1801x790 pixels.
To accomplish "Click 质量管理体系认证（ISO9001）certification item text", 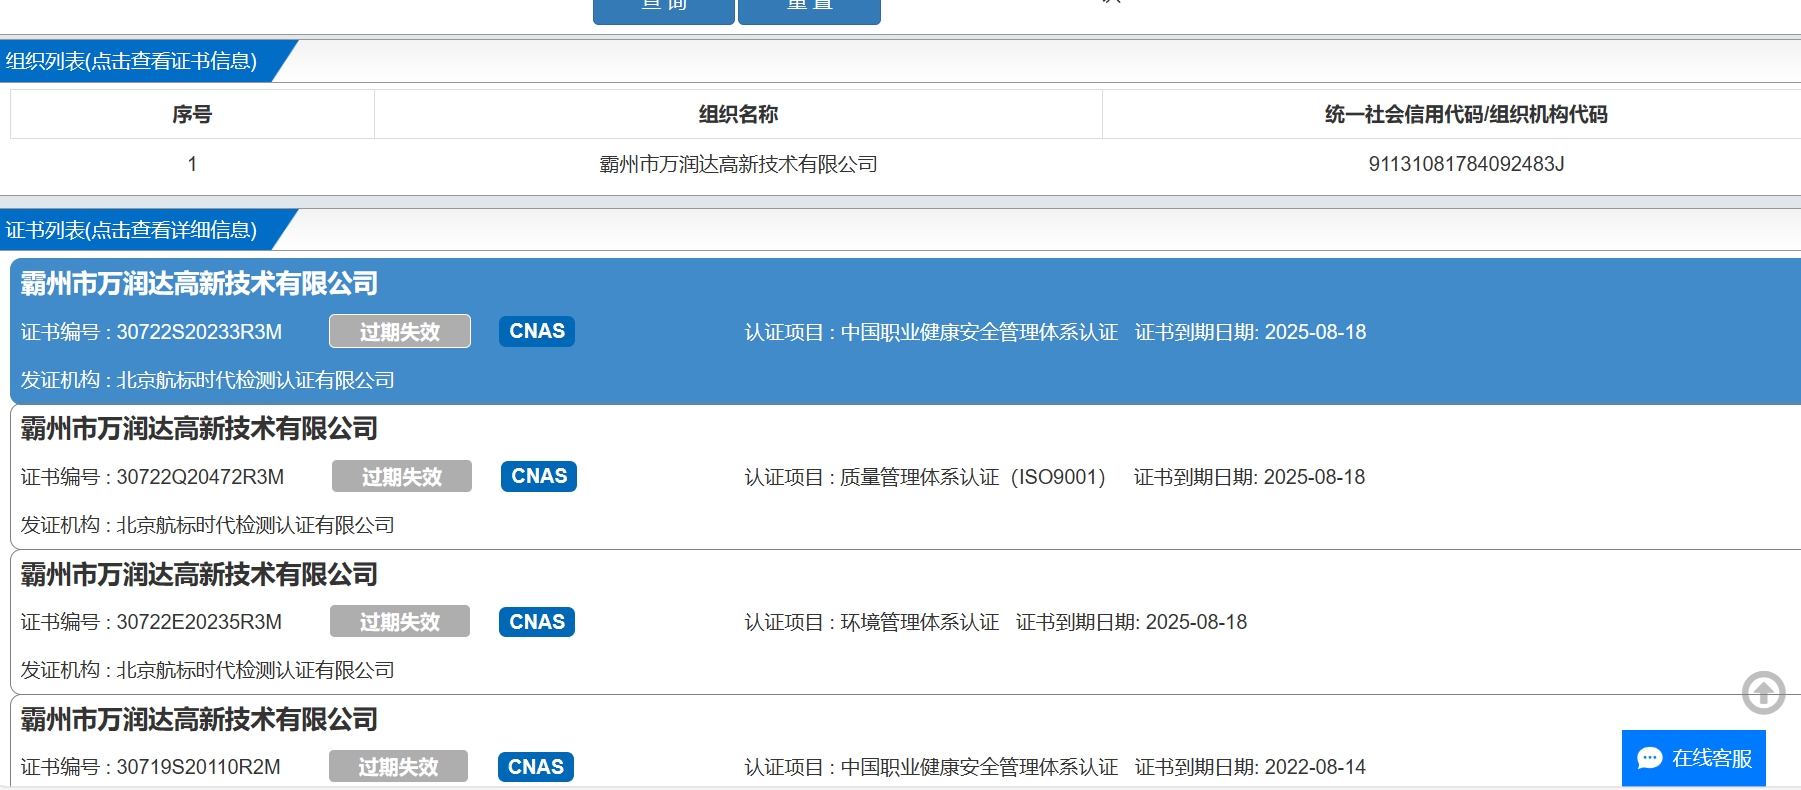I will pos(973,477).
